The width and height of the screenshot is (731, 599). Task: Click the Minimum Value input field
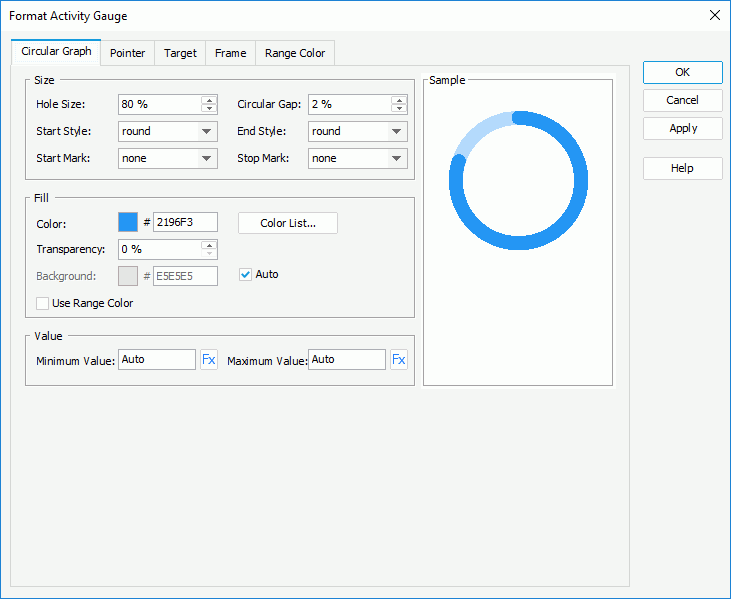coord(157,359)
